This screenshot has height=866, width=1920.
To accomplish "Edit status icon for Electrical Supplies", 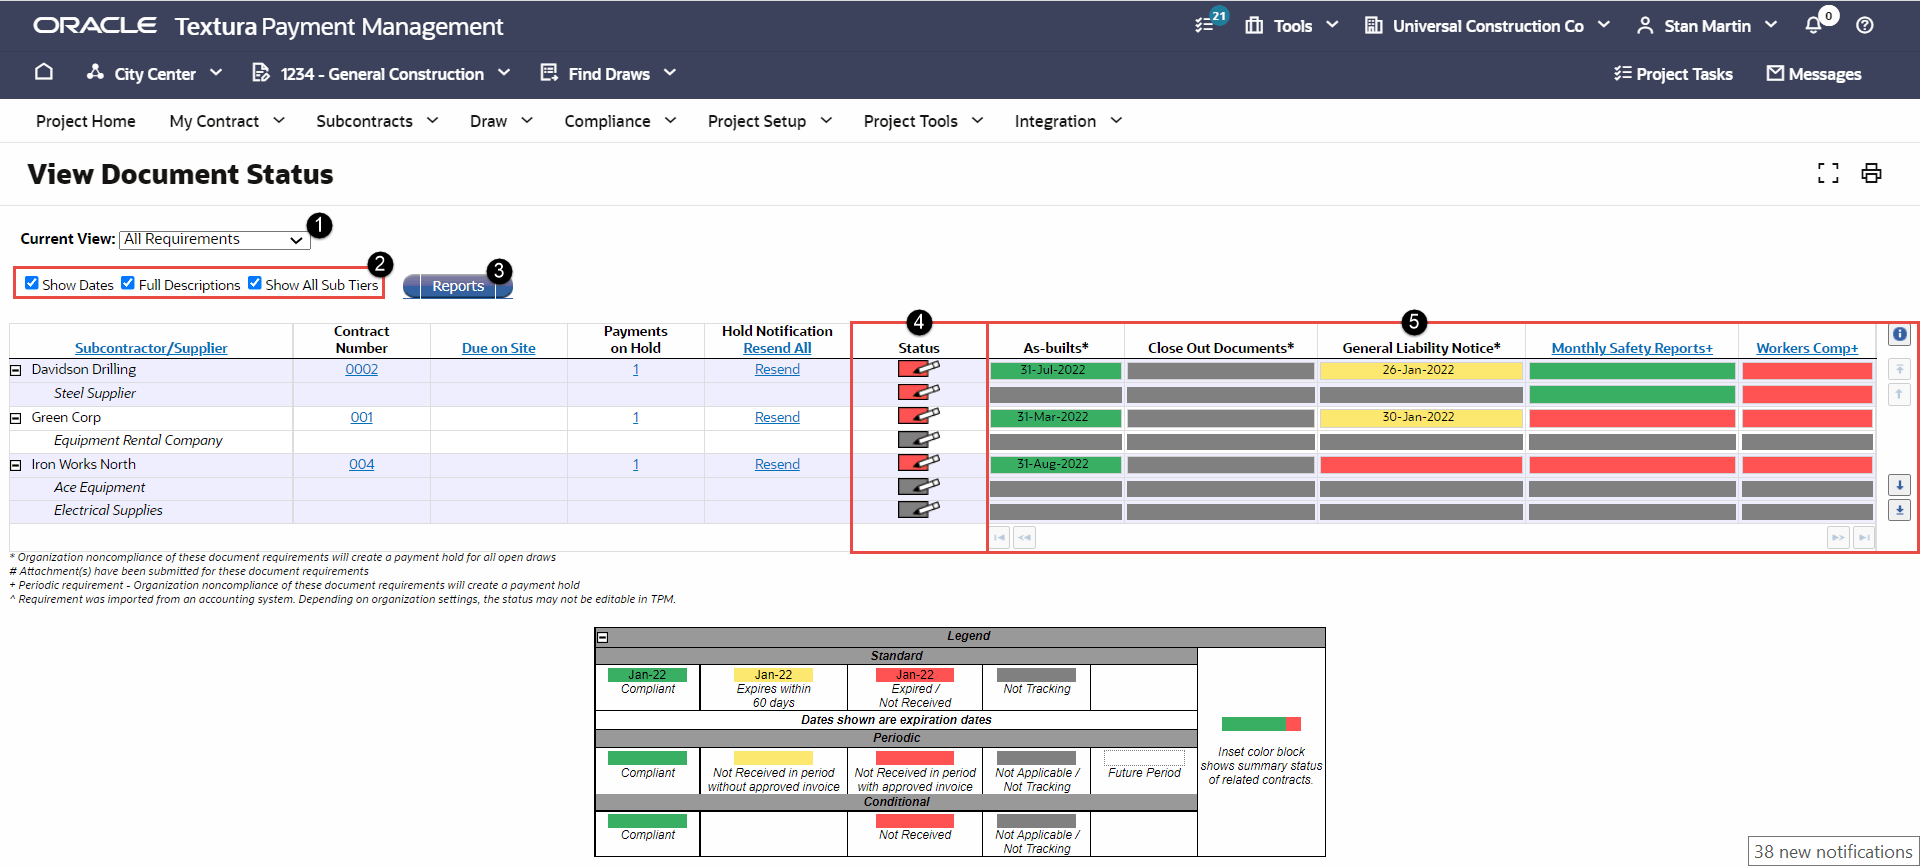I will pos(918,509).
